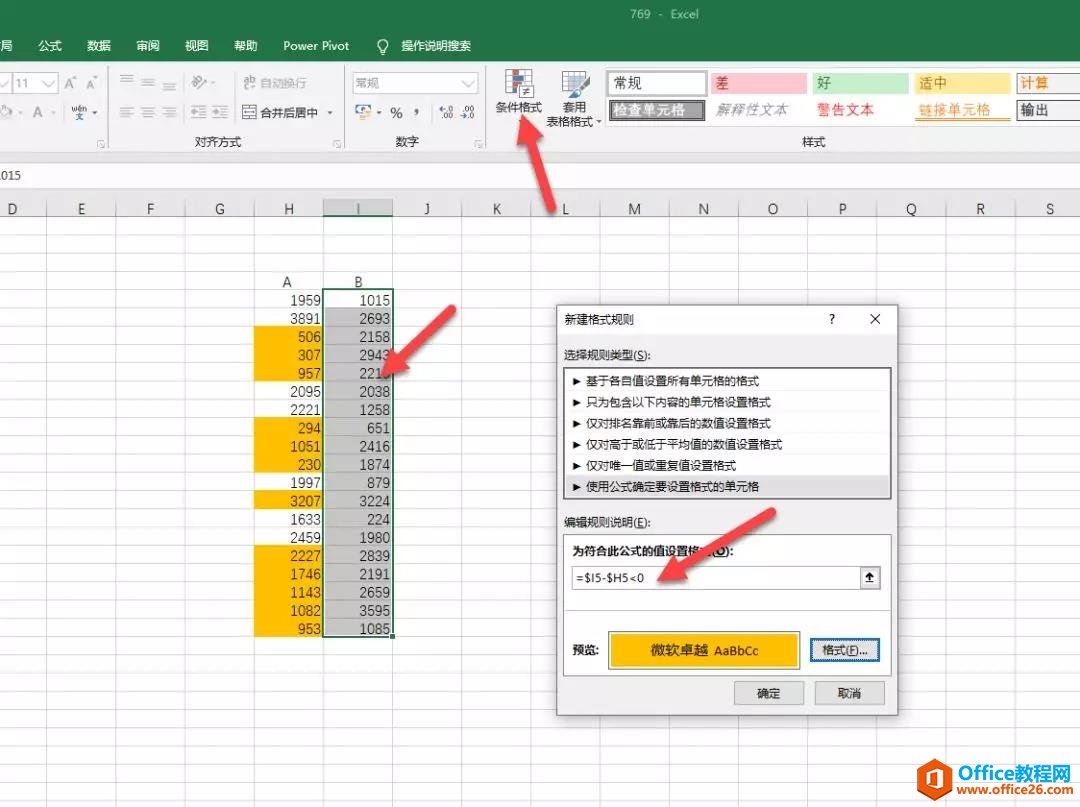Viewport: 1080px width, 807px height.
Task: Apply Percent Style number format
Action: (x=396, y=110)
